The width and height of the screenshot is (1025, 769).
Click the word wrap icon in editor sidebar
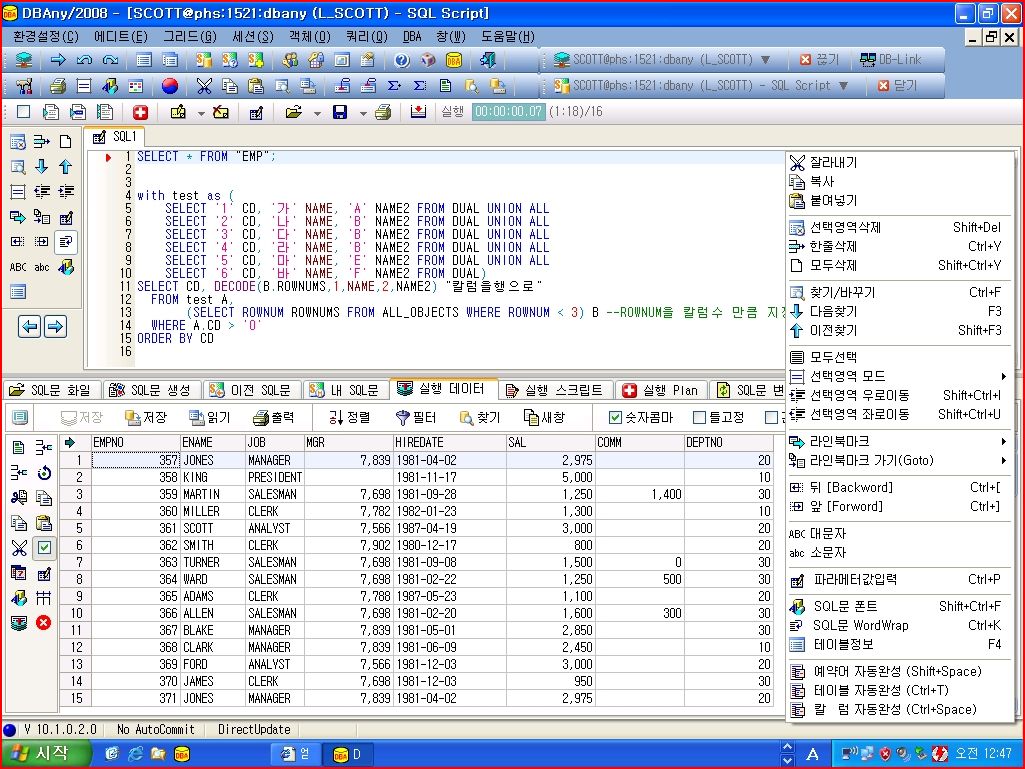pos(65,242)
